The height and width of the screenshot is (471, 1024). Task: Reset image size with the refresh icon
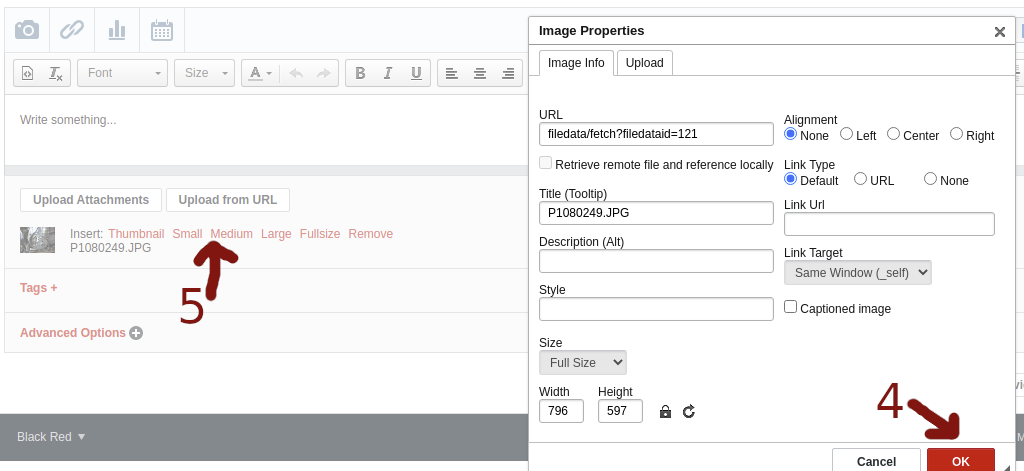tap(689, 411)
